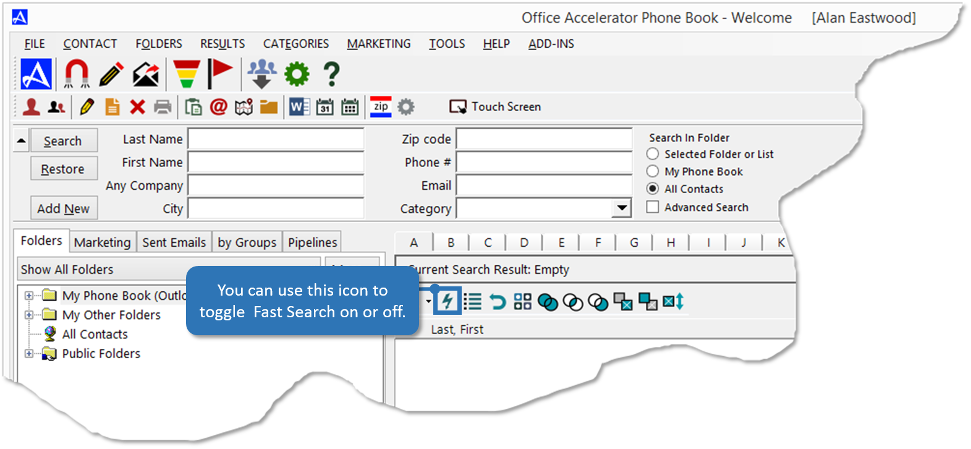The image size is (971, 449).
Task: Open the FILE menu
Action: coord(35,44)
